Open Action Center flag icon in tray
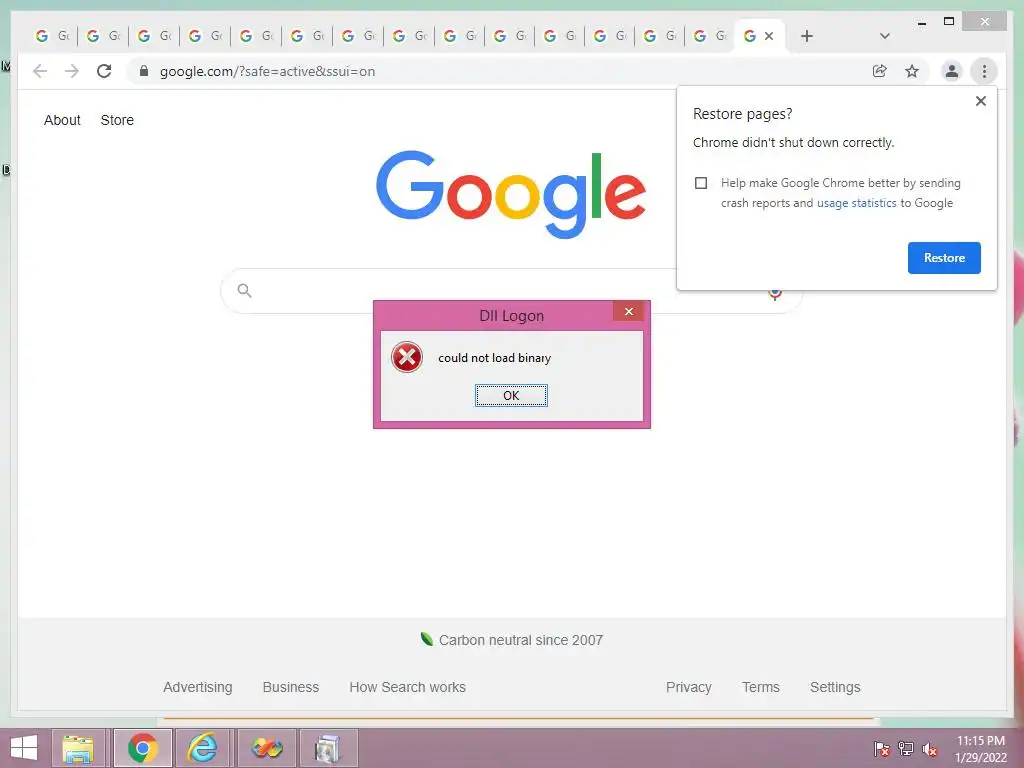1024x768 pixels. coord(882,749)
